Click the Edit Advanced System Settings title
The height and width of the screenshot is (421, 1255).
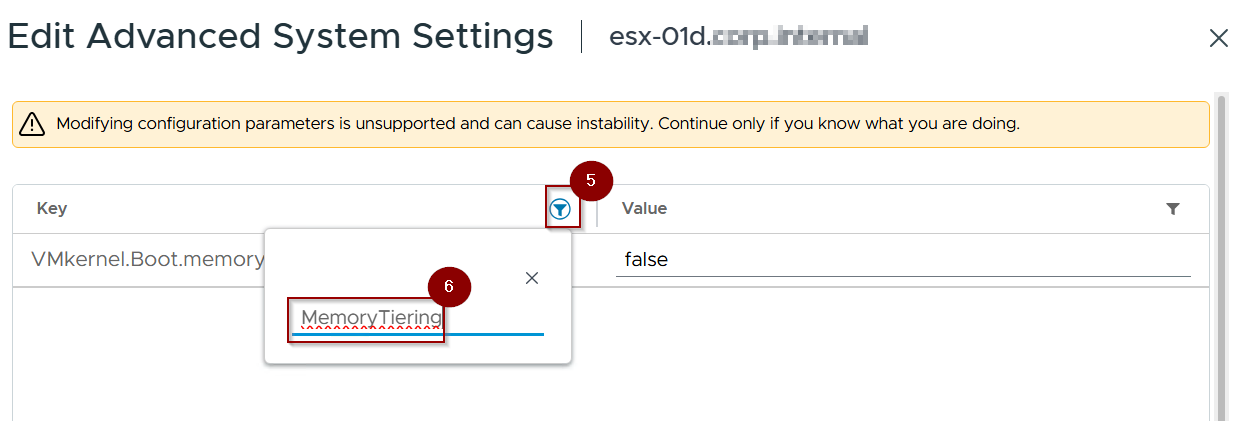[280, 37]
